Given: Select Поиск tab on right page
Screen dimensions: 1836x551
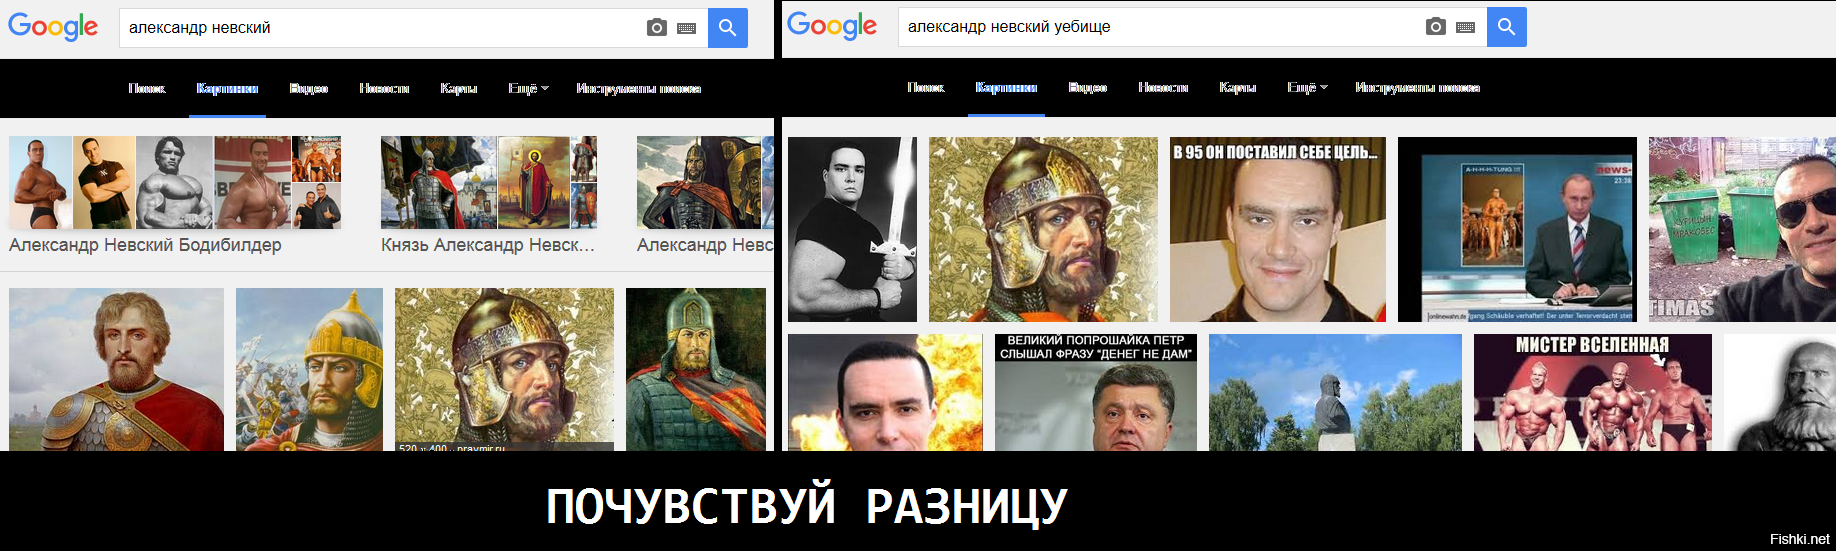Looking at the screenshot, I should tap(926, 88).
